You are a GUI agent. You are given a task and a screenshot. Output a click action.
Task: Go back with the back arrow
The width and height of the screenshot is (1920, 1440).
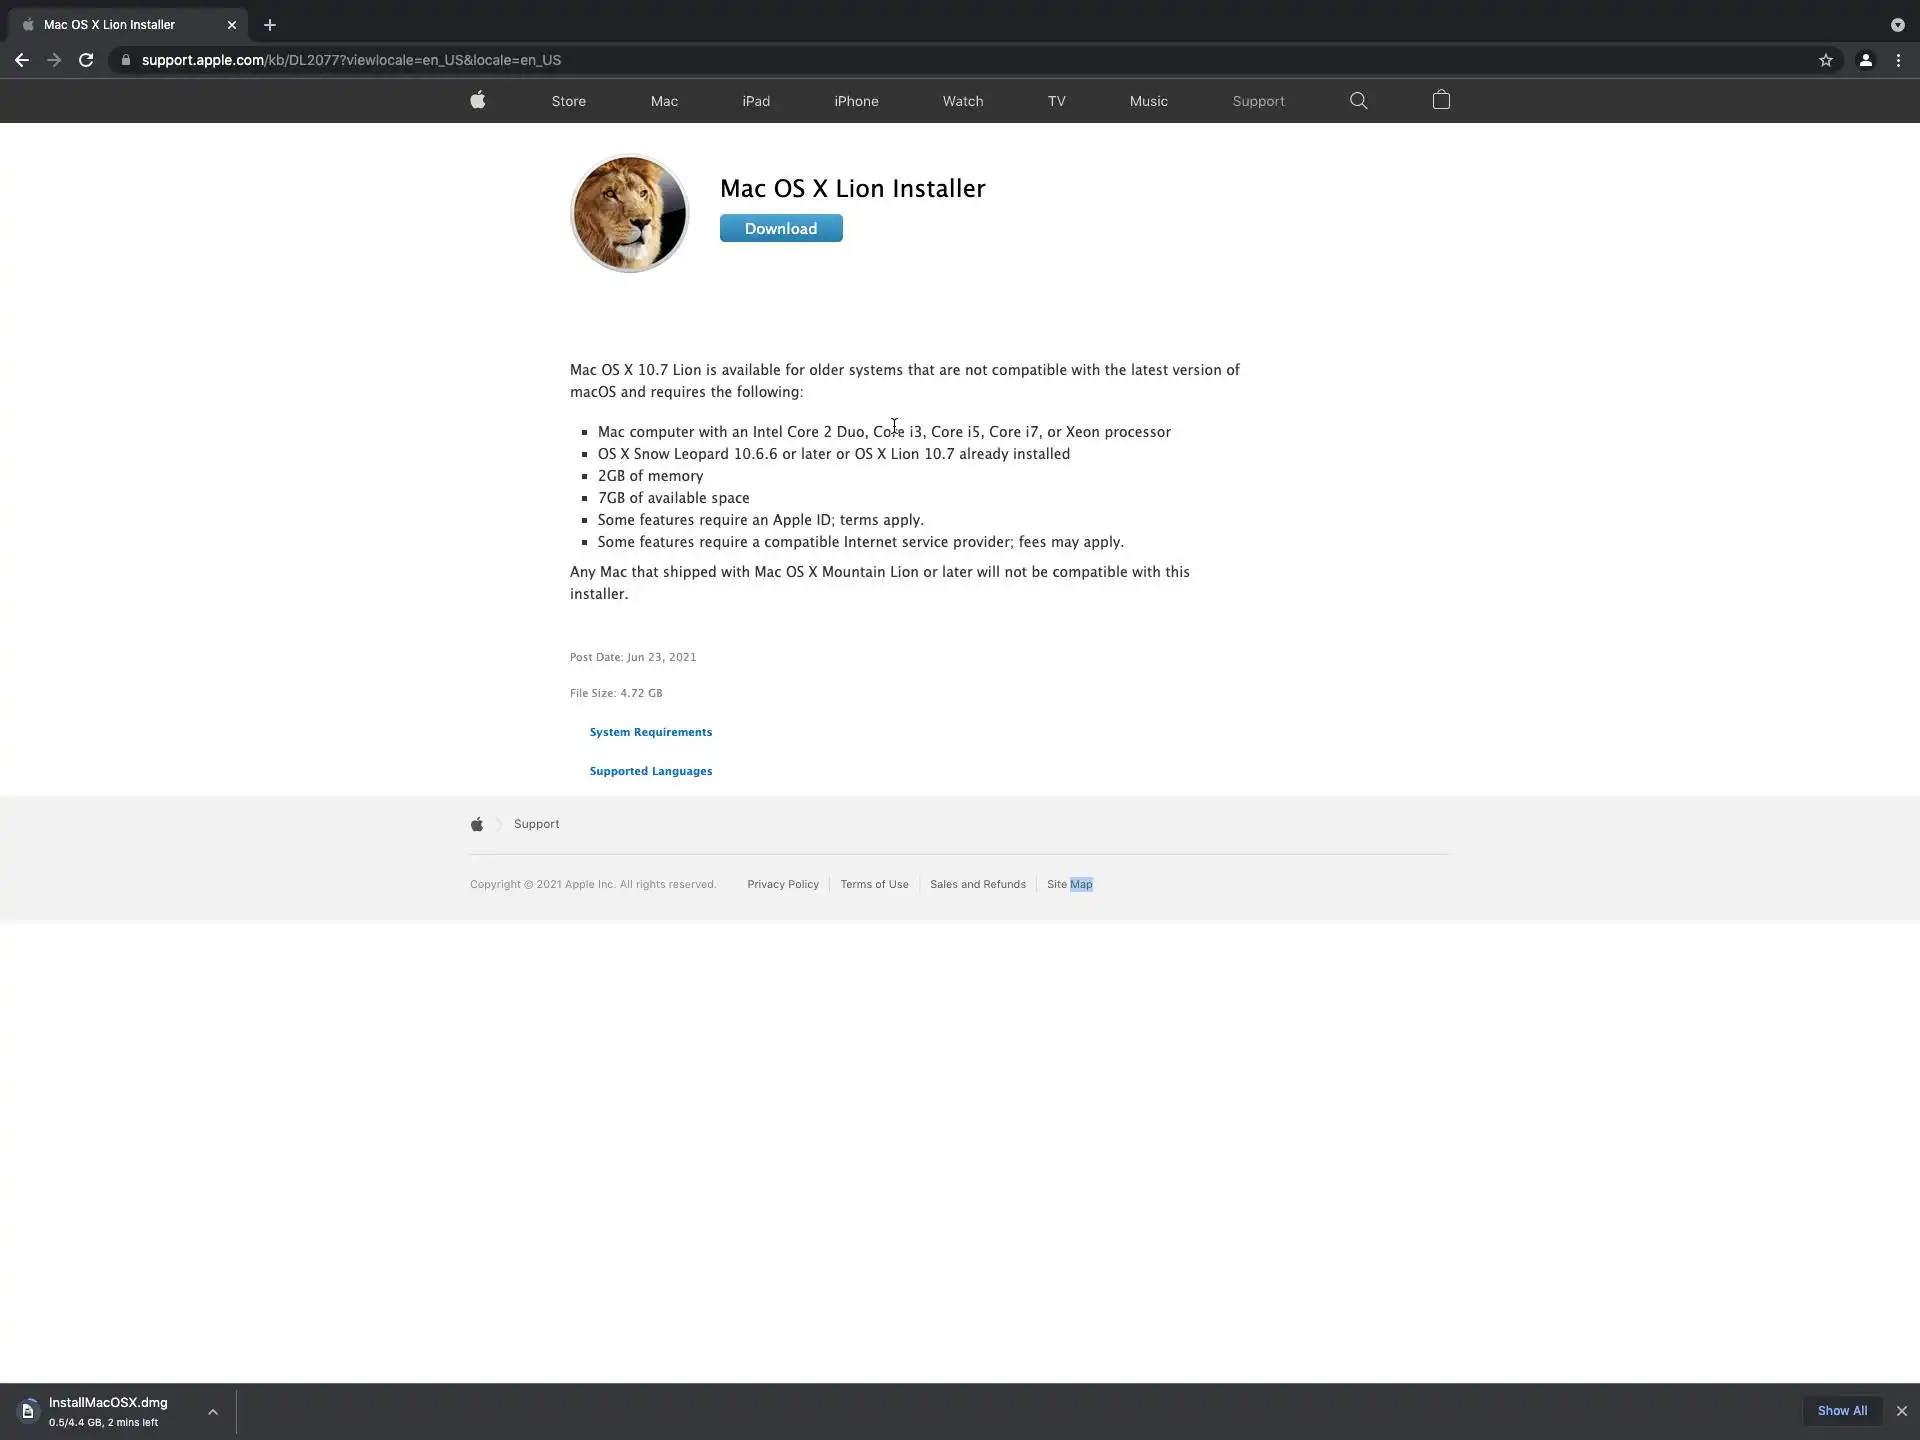22,60
